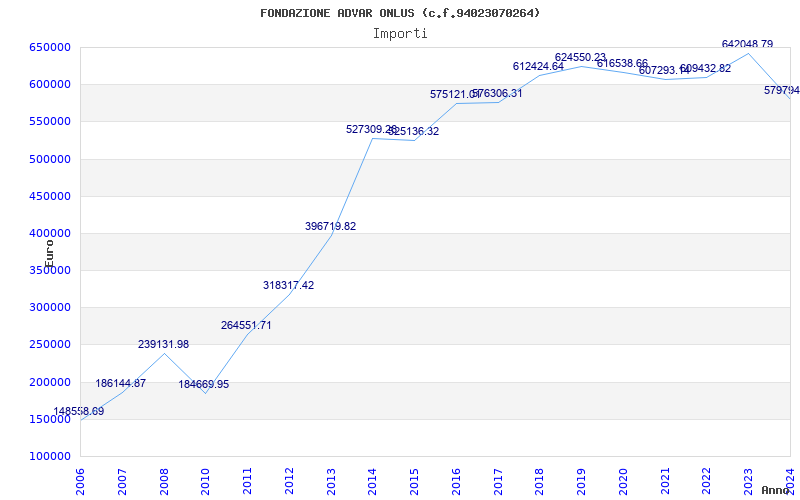This screenshot has height=500, width=800.
Task: Click the y-axis value 350000
Action: (x=50, y=270)
